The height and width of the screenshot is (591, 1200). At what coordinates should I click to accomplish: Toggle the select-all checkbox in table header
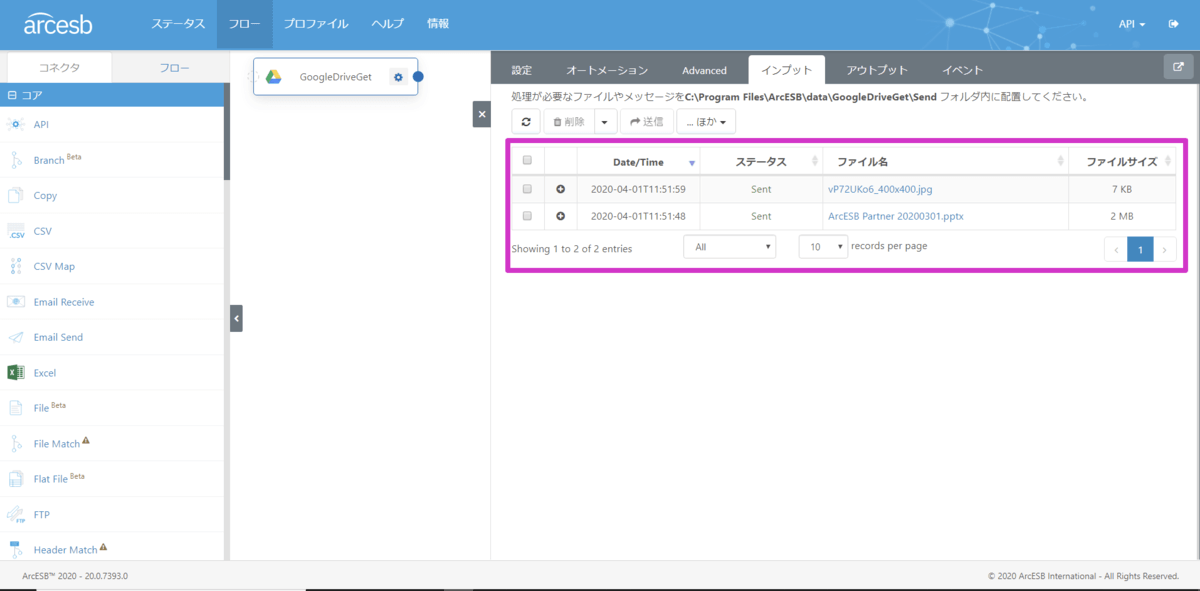coord(527,161)
